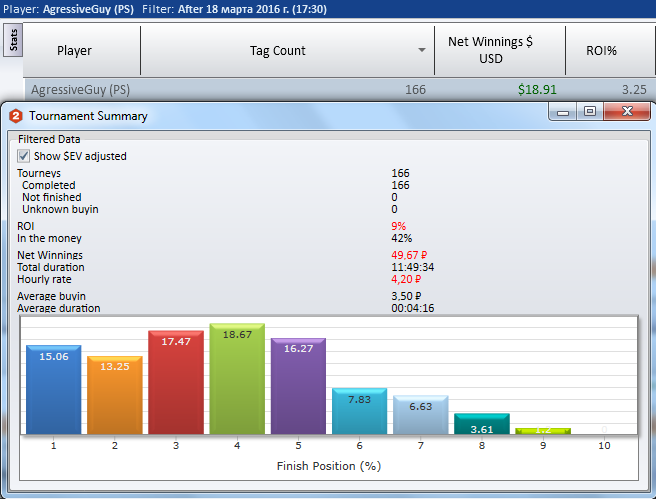Maximize the Tournament Summary window
Screen dimensions: 656x499
pyautogui.click(x=590, y=111)
